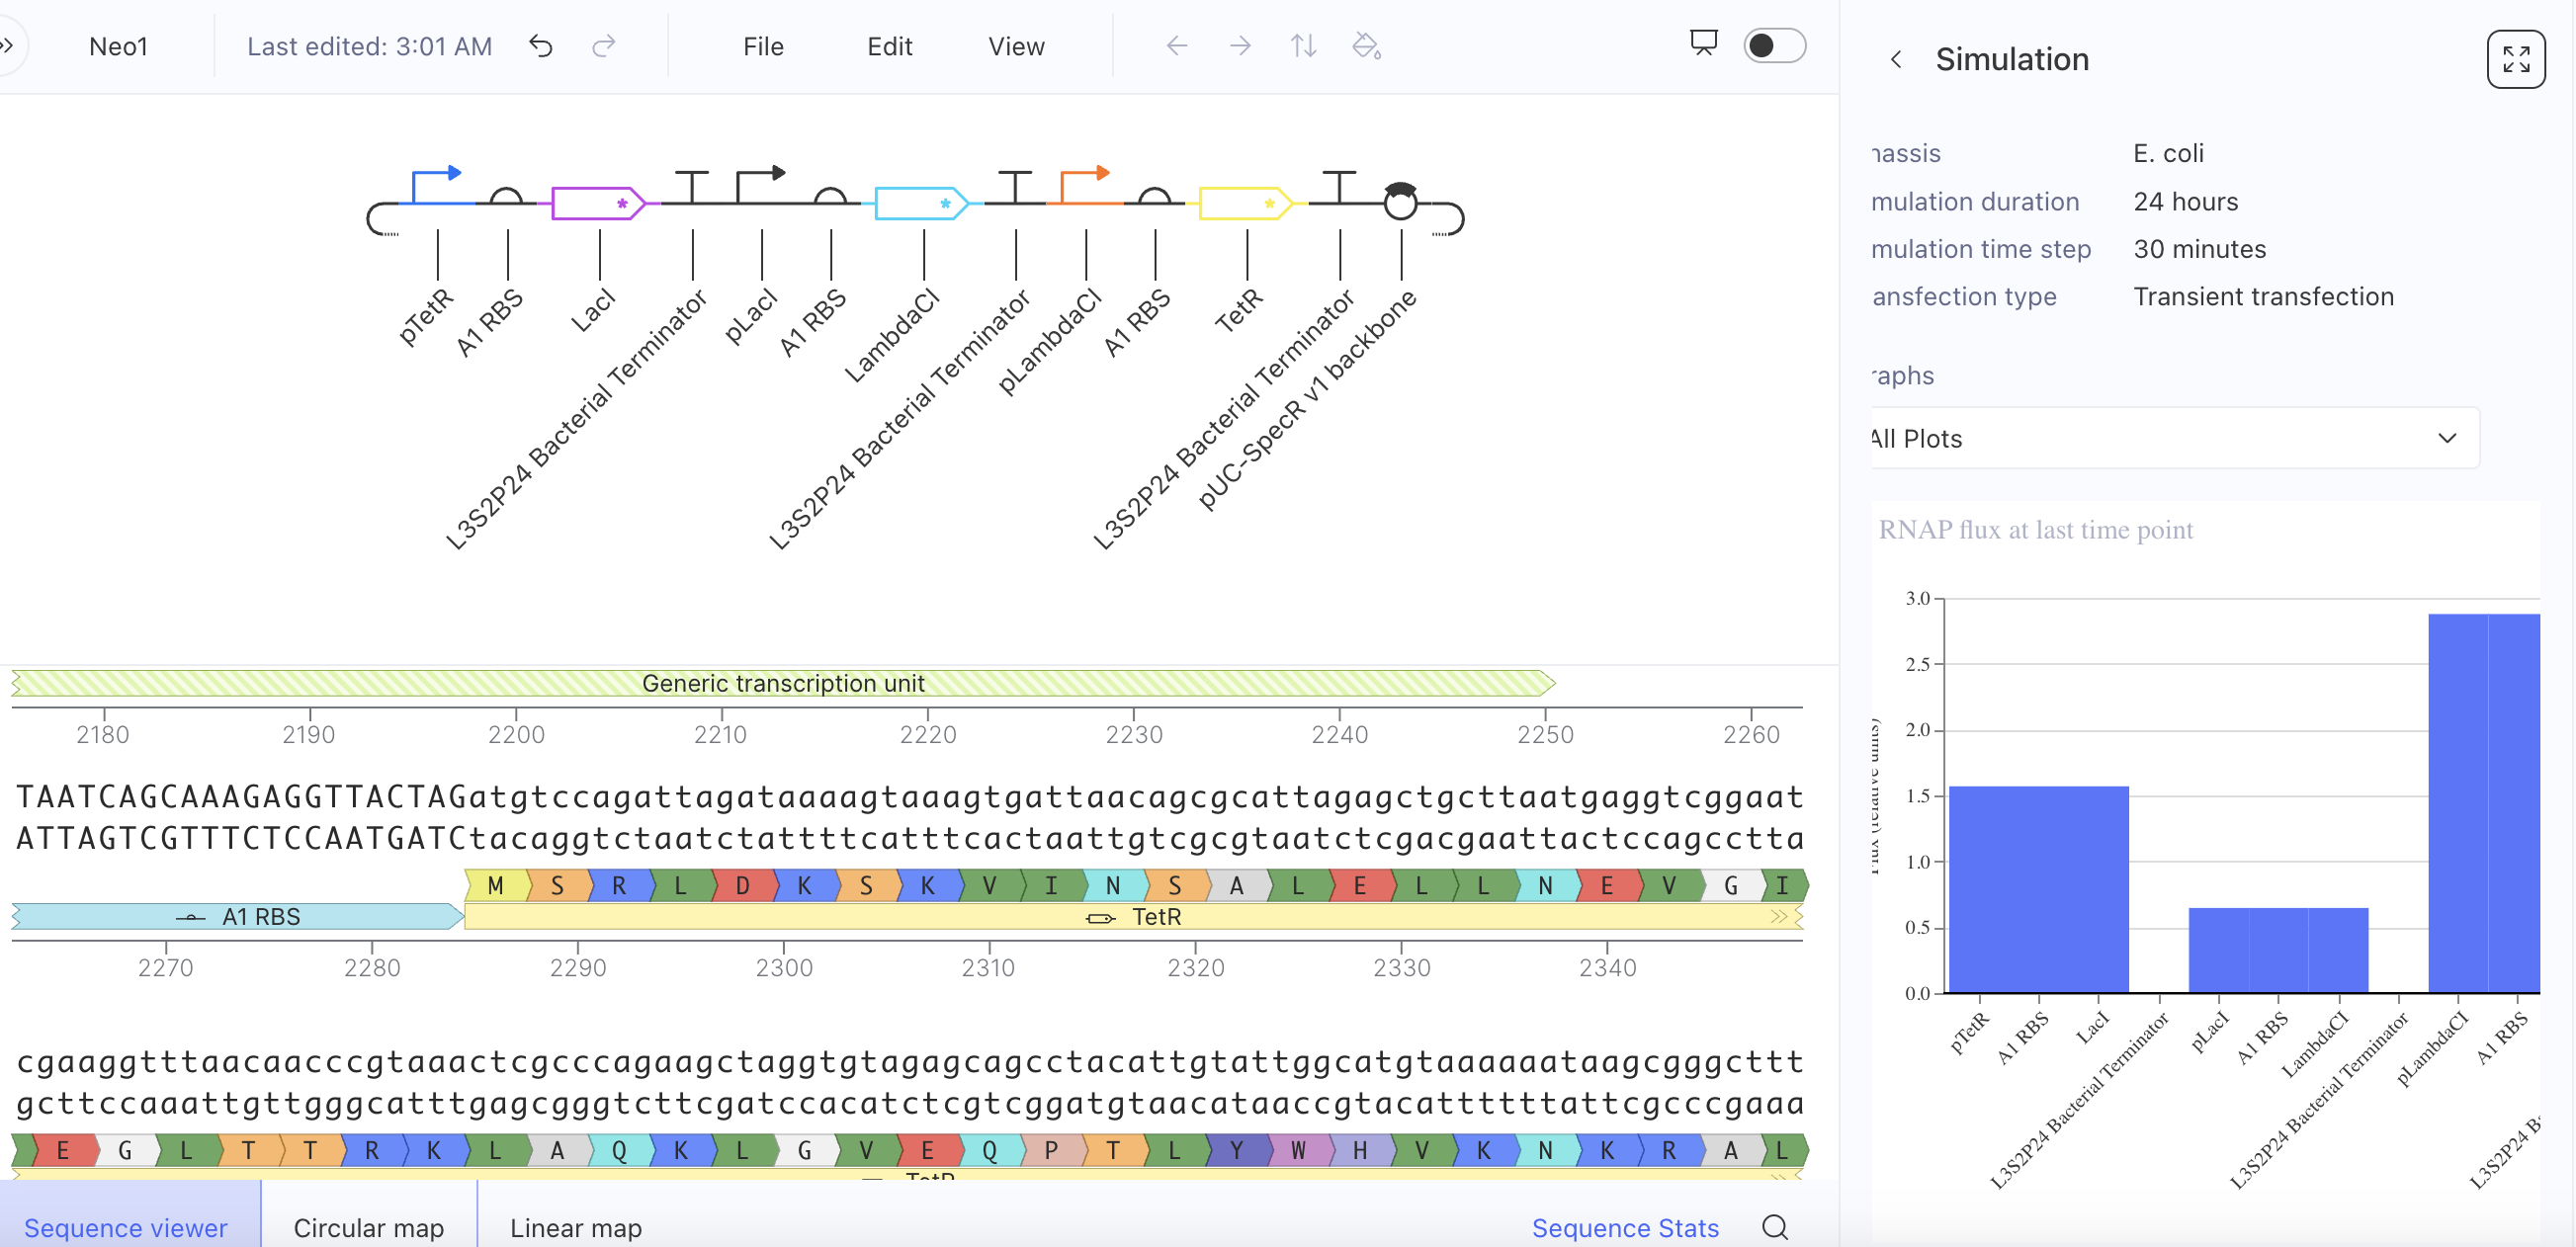
Task: Switch to Circular map tab
Action: (368, 1226)
